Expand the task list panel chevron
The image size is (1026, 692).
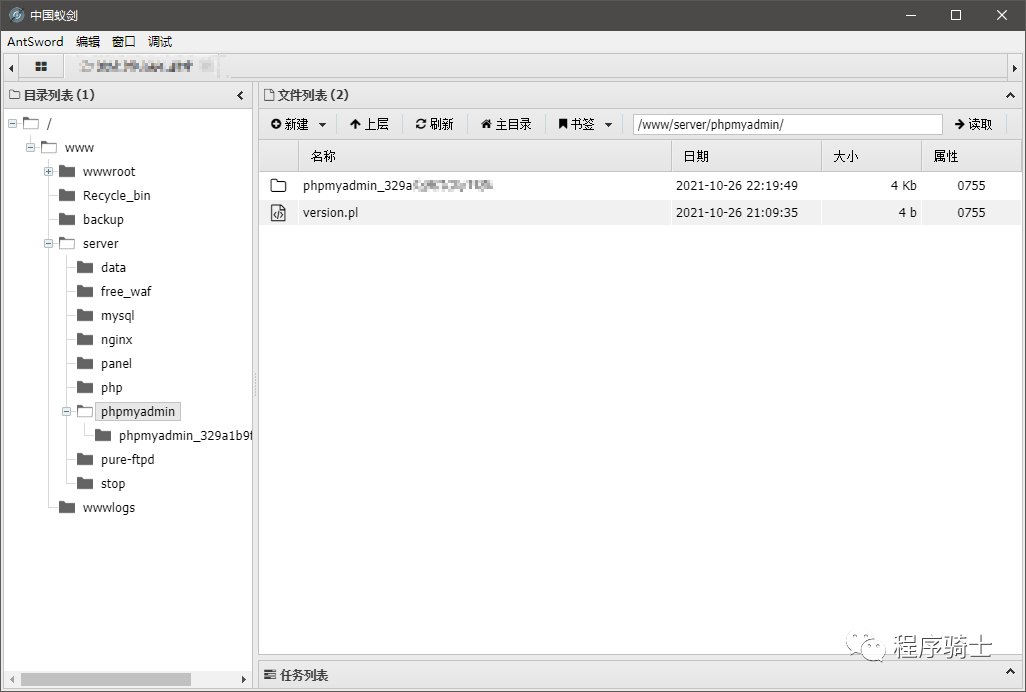1010,672
